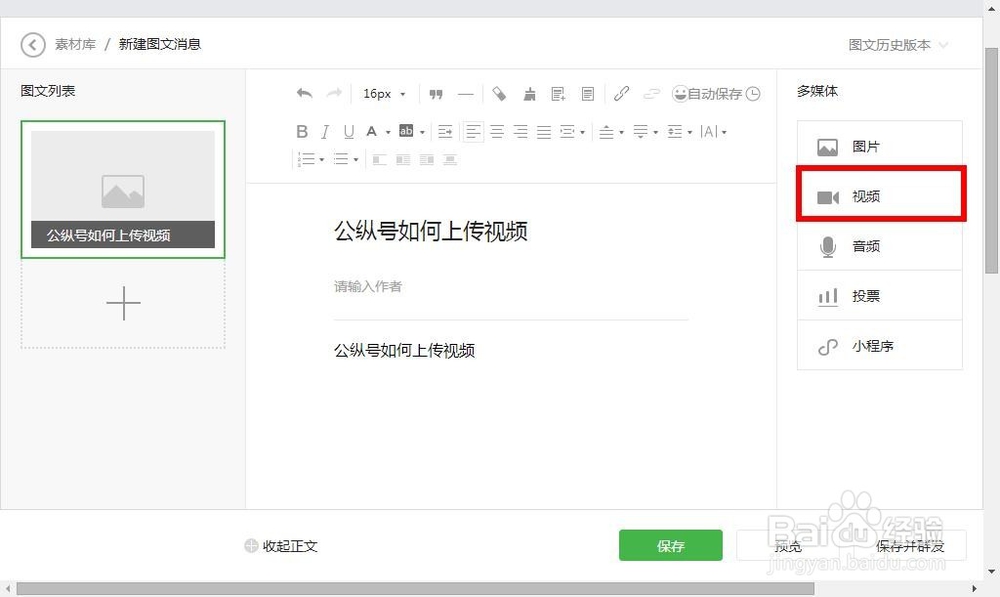Go back to 素材库 via breadcrumb
The height and width of the screenshot is (597, 1000).
75,44
